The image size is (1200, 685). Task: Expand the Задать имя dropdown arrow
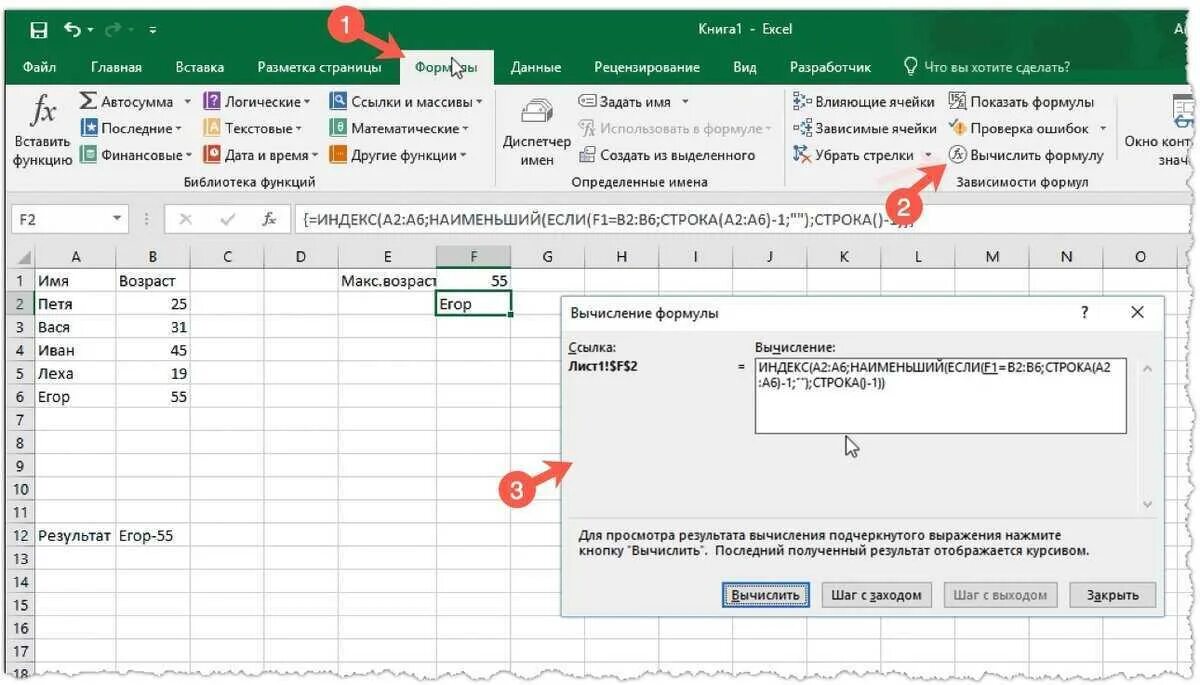(x=685, y=102)
